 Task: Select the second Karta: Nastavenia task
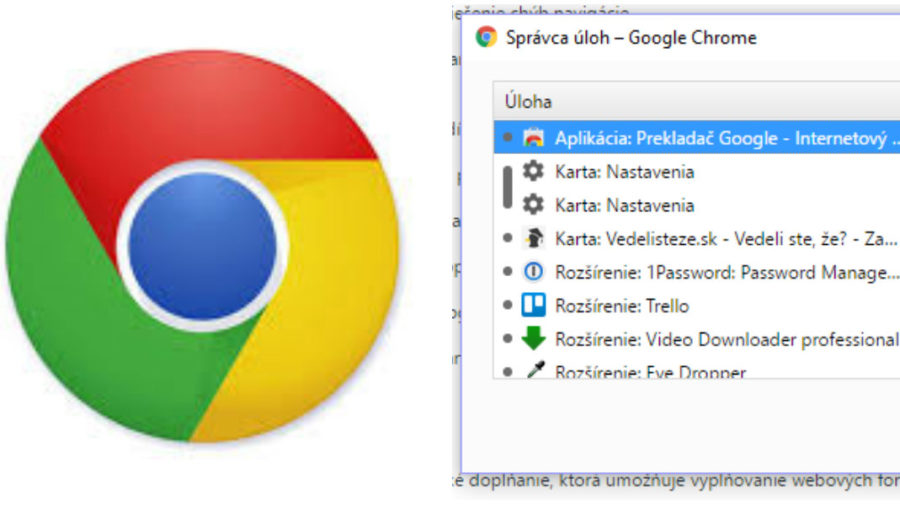(624, 205)
